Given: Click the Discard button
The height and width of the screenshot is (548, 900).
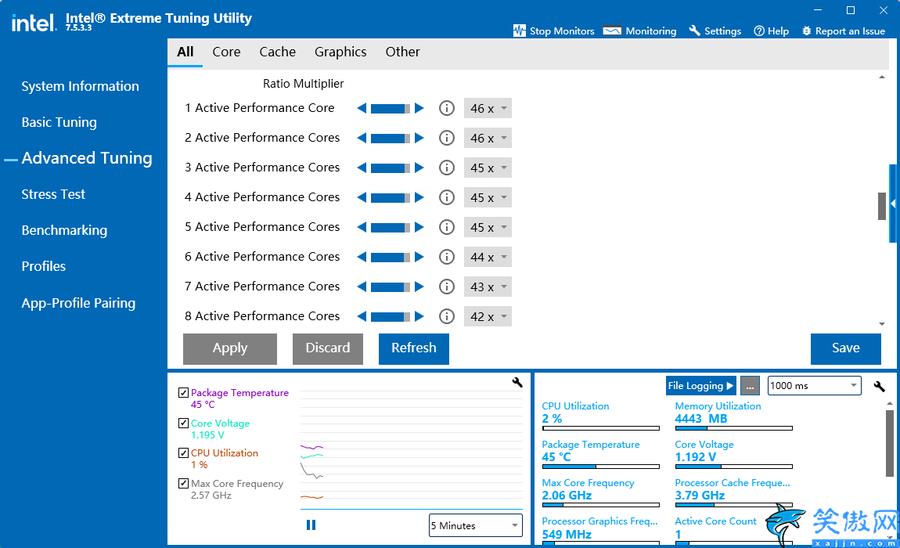Looking at the screenshot, I should (x=328, y=348).
